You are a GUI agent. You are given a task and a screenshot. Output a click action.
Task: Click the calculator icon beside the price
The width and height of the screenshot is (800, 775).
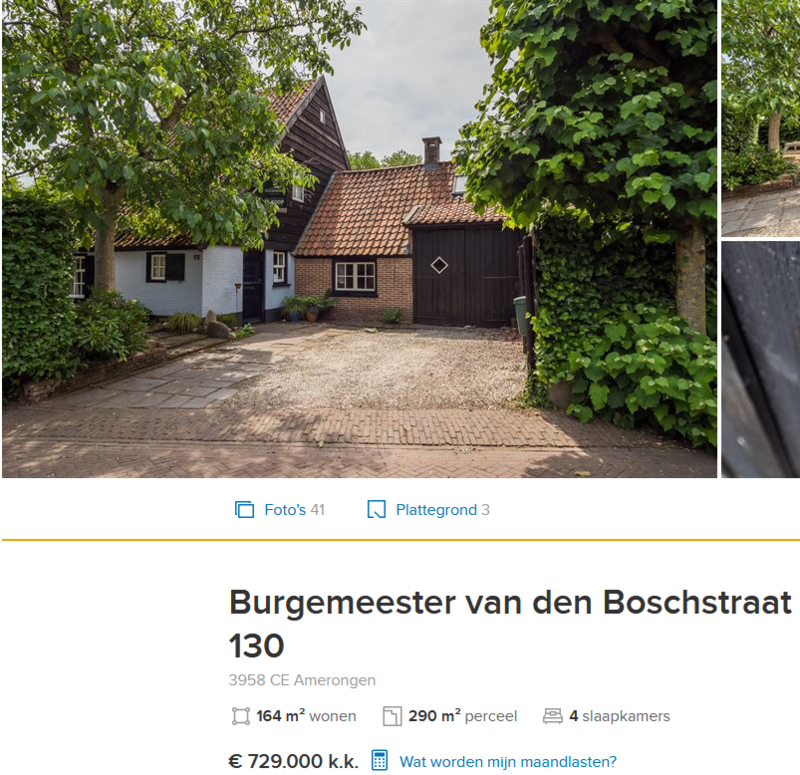point(380,761)
